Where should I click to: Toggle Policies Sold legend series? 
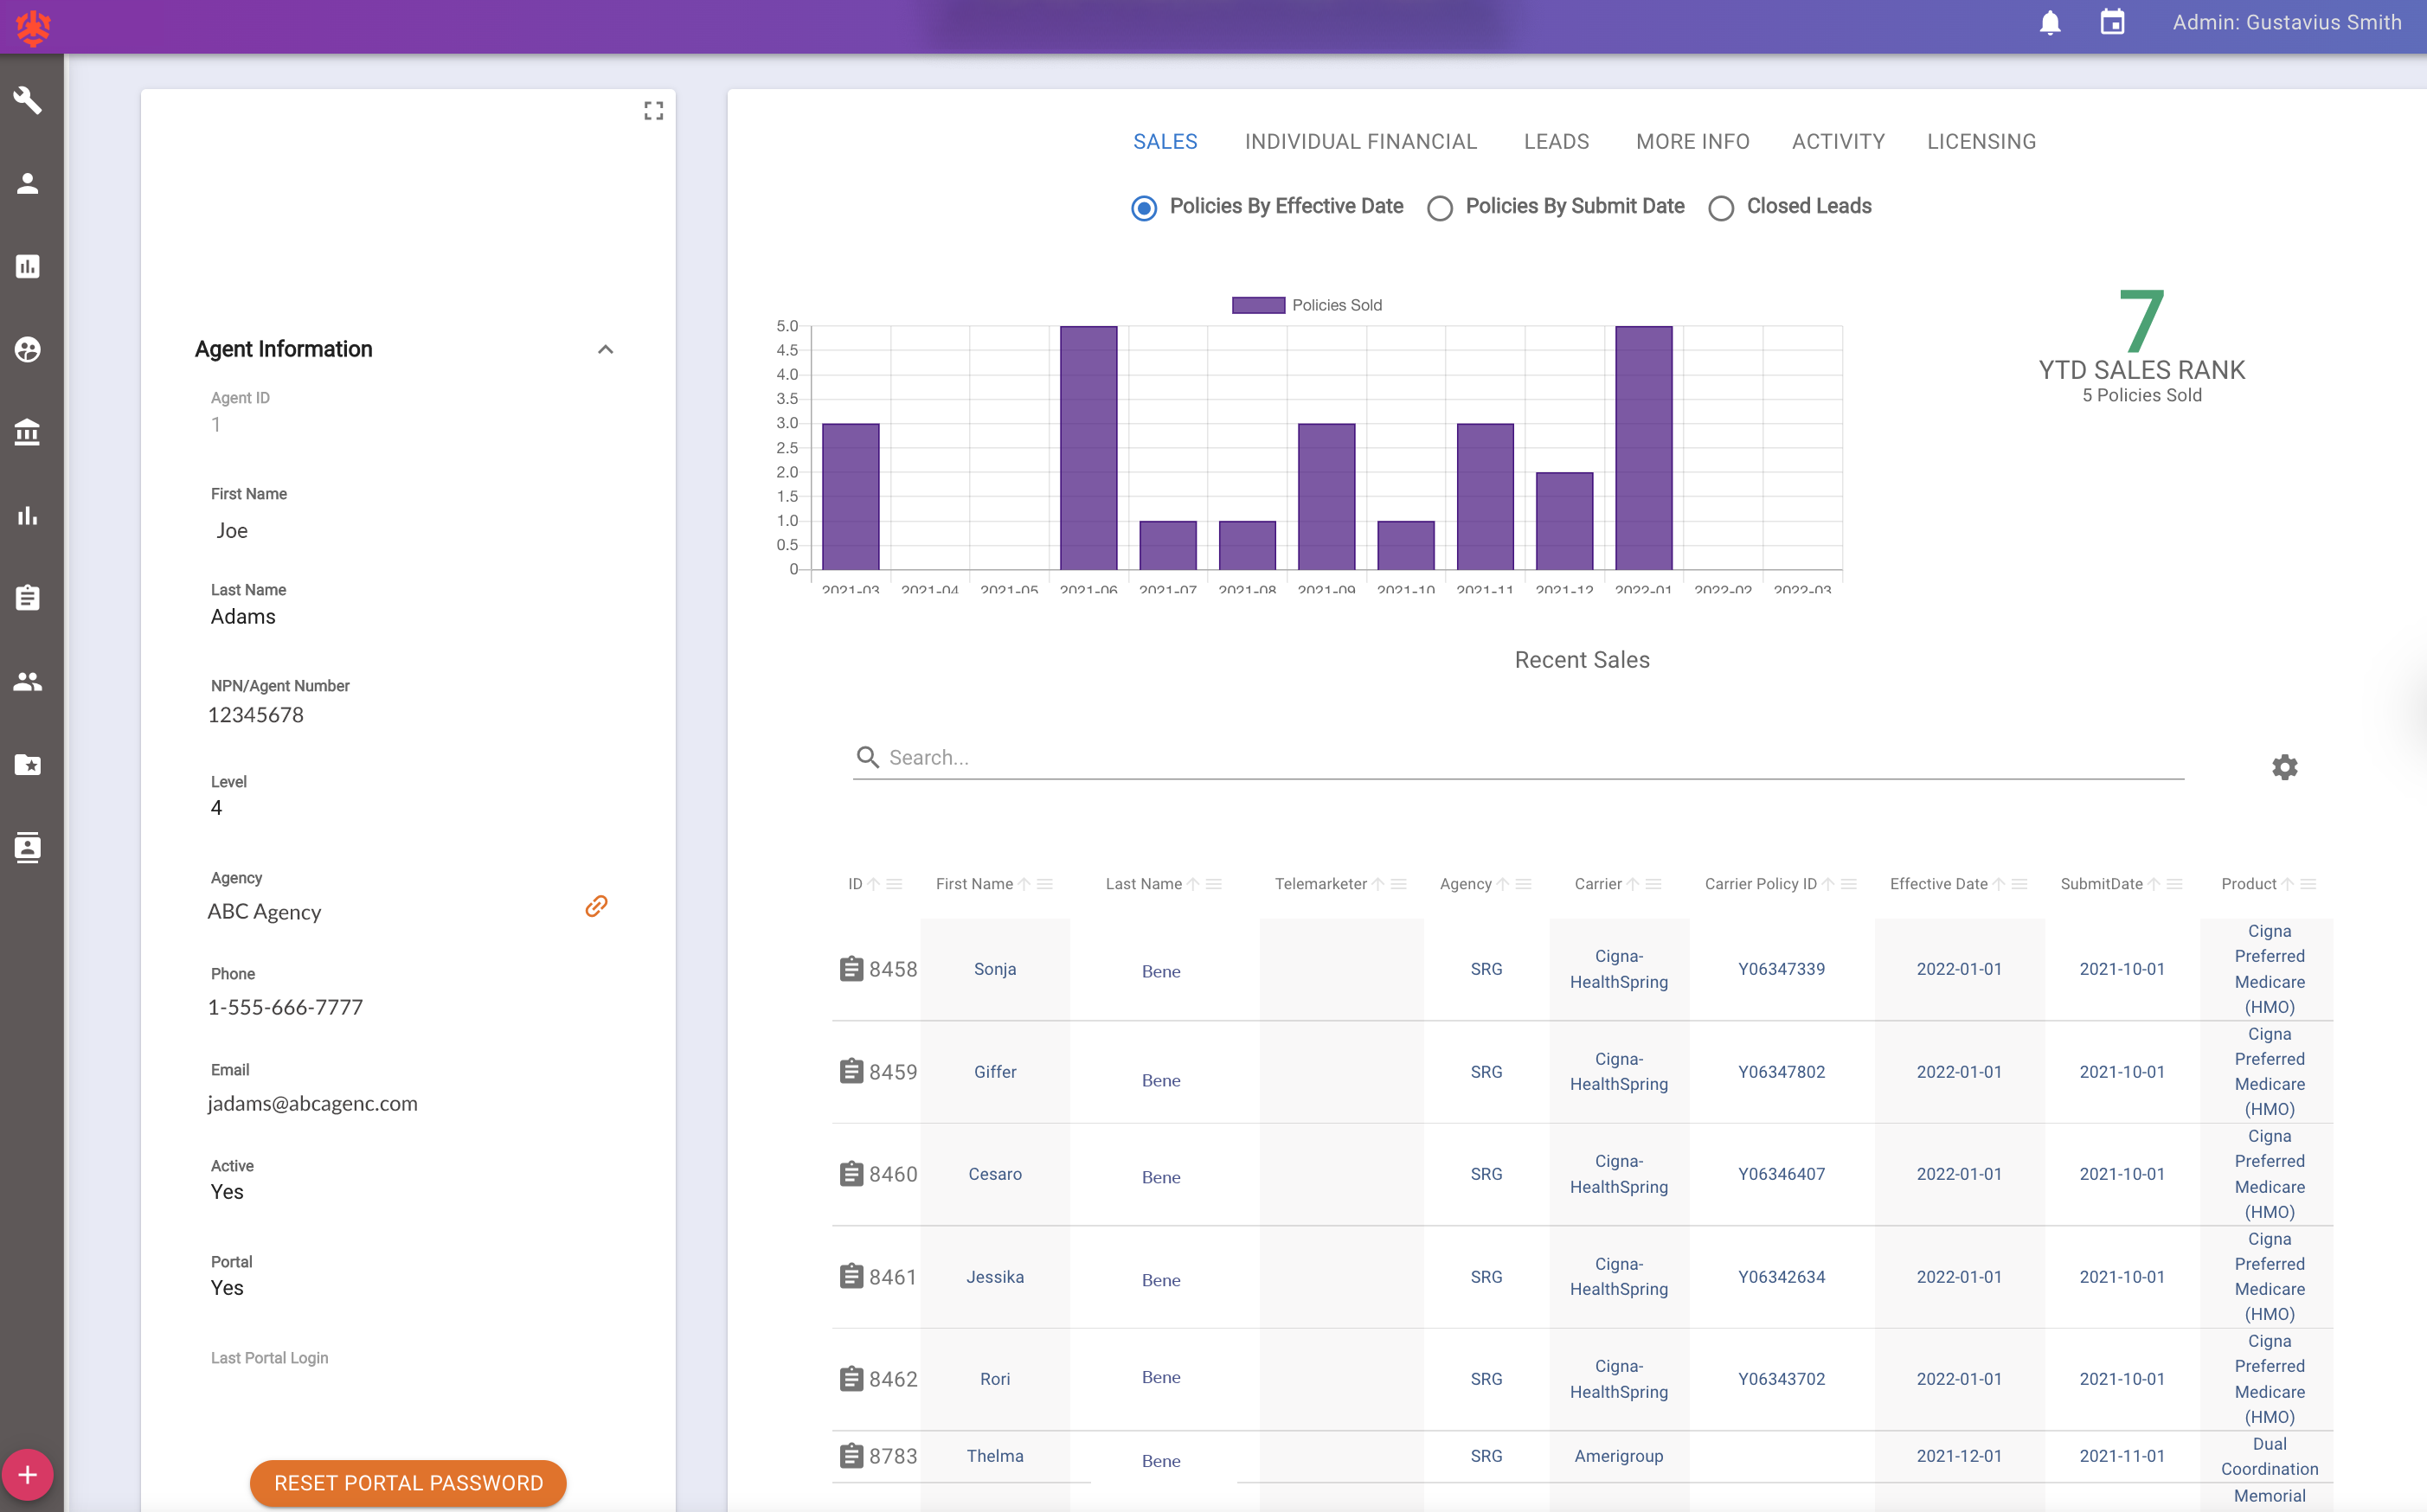pos(1306,305)
